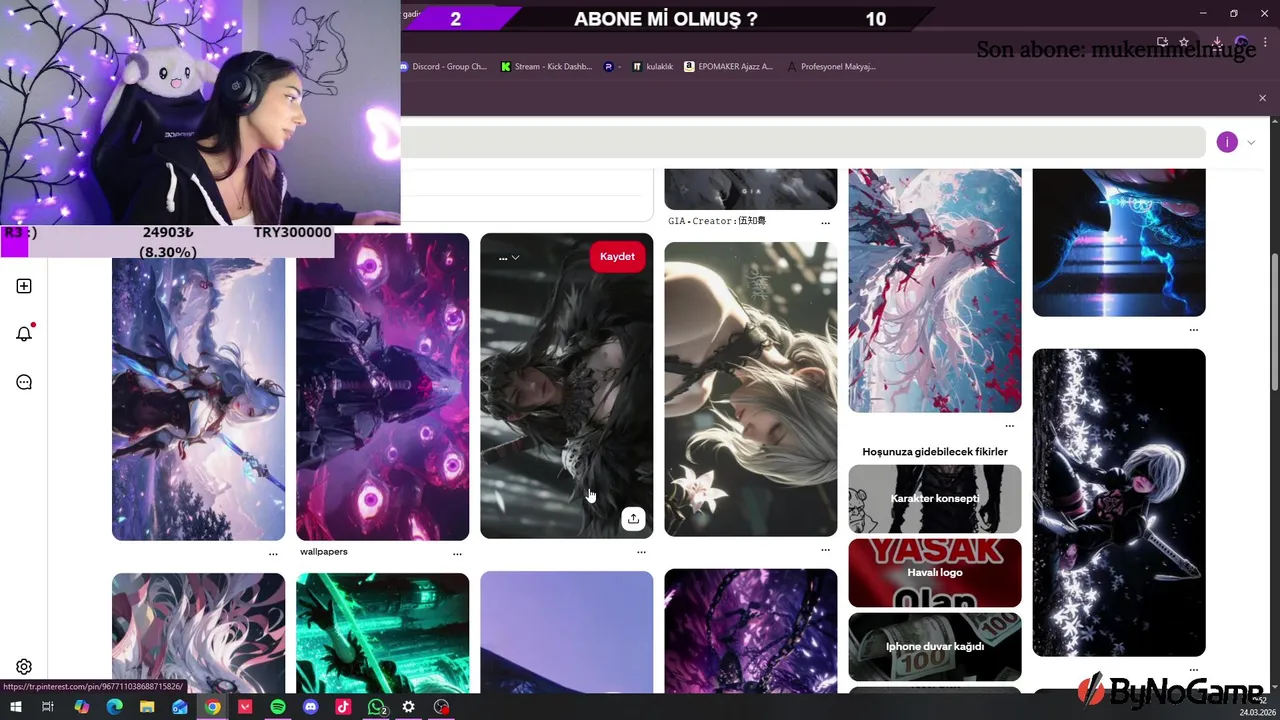Click the share icon on the hovered pin
This screenshot has height=720, width=1280.
coord(633,518)
